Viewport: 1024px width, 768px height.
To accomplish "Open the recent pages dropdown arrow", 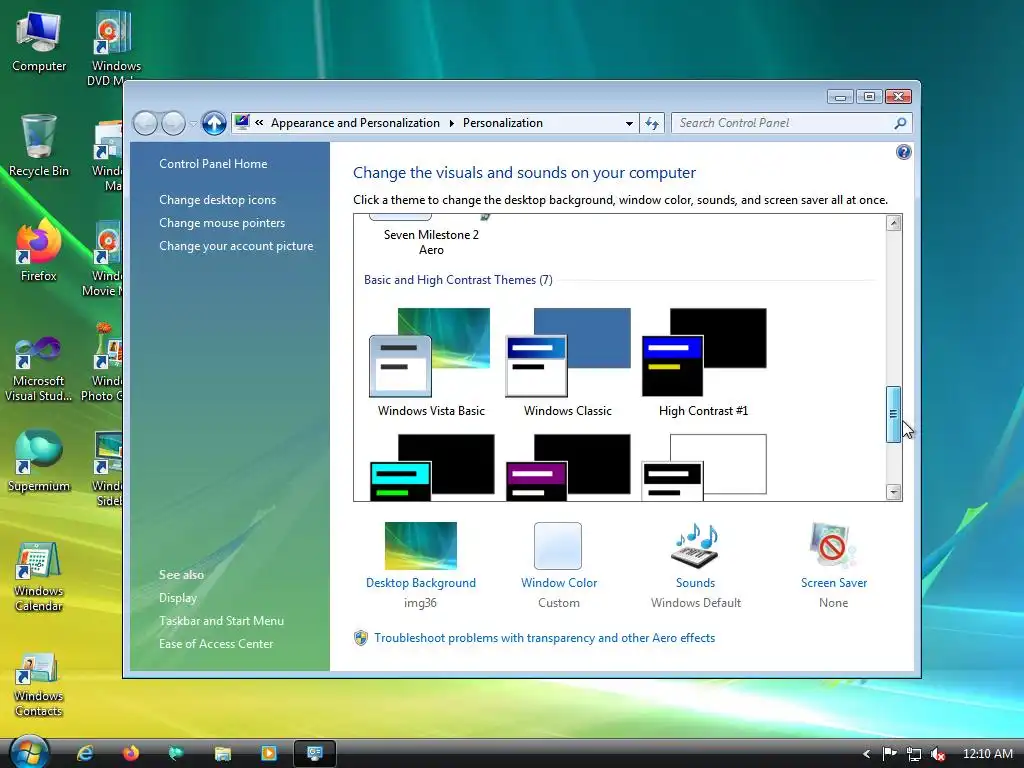I will click(193, 123).
